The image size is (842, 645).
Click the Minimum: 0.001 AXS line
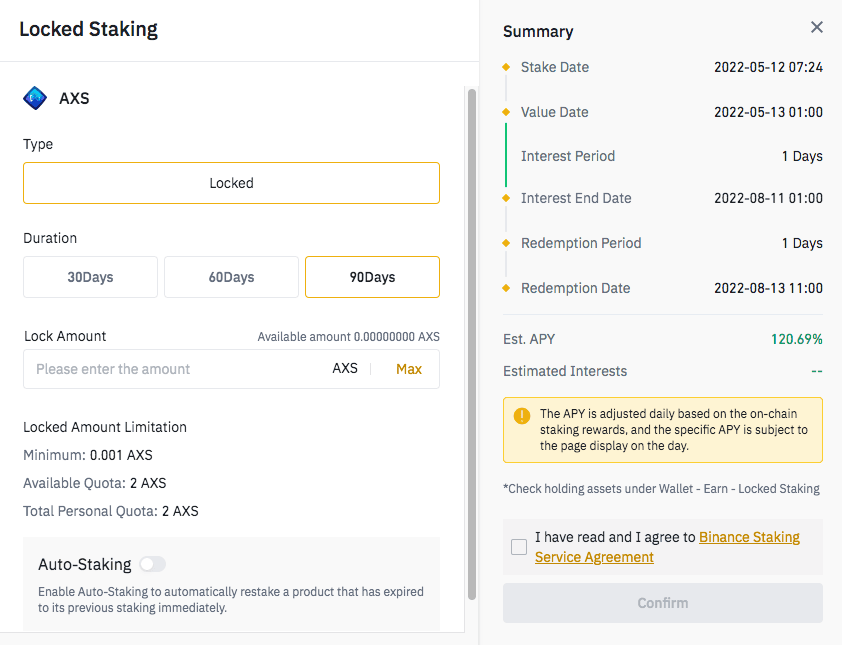click(x=88, y=455)
